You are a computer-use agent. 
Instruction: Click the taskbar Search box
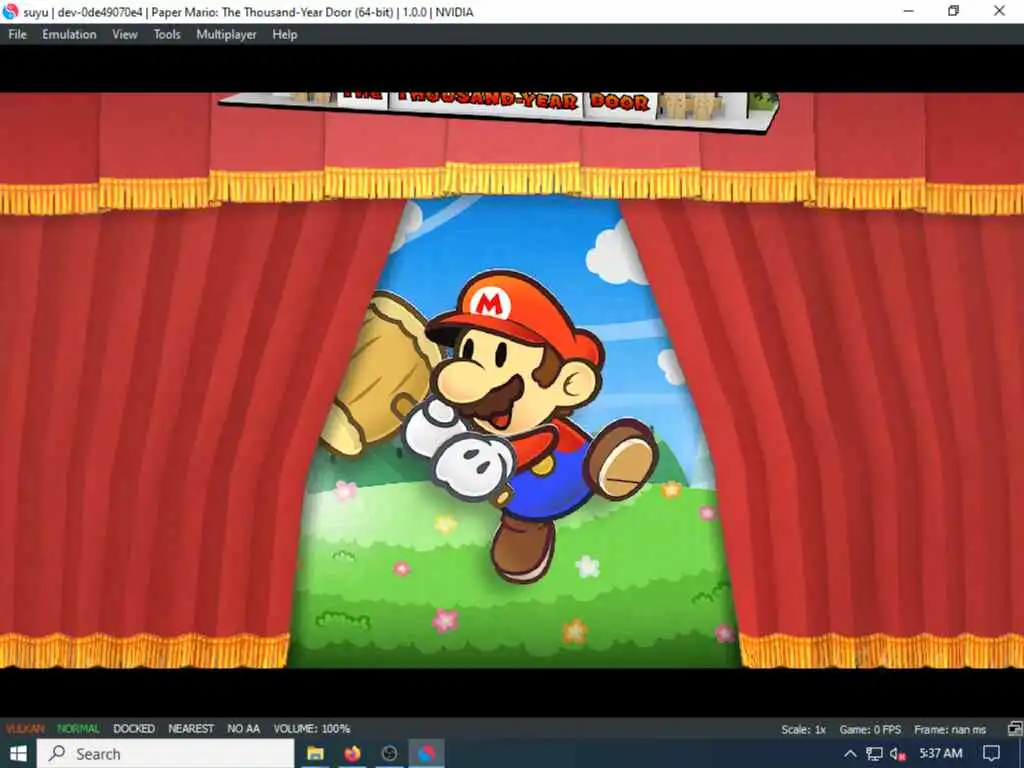165,754
